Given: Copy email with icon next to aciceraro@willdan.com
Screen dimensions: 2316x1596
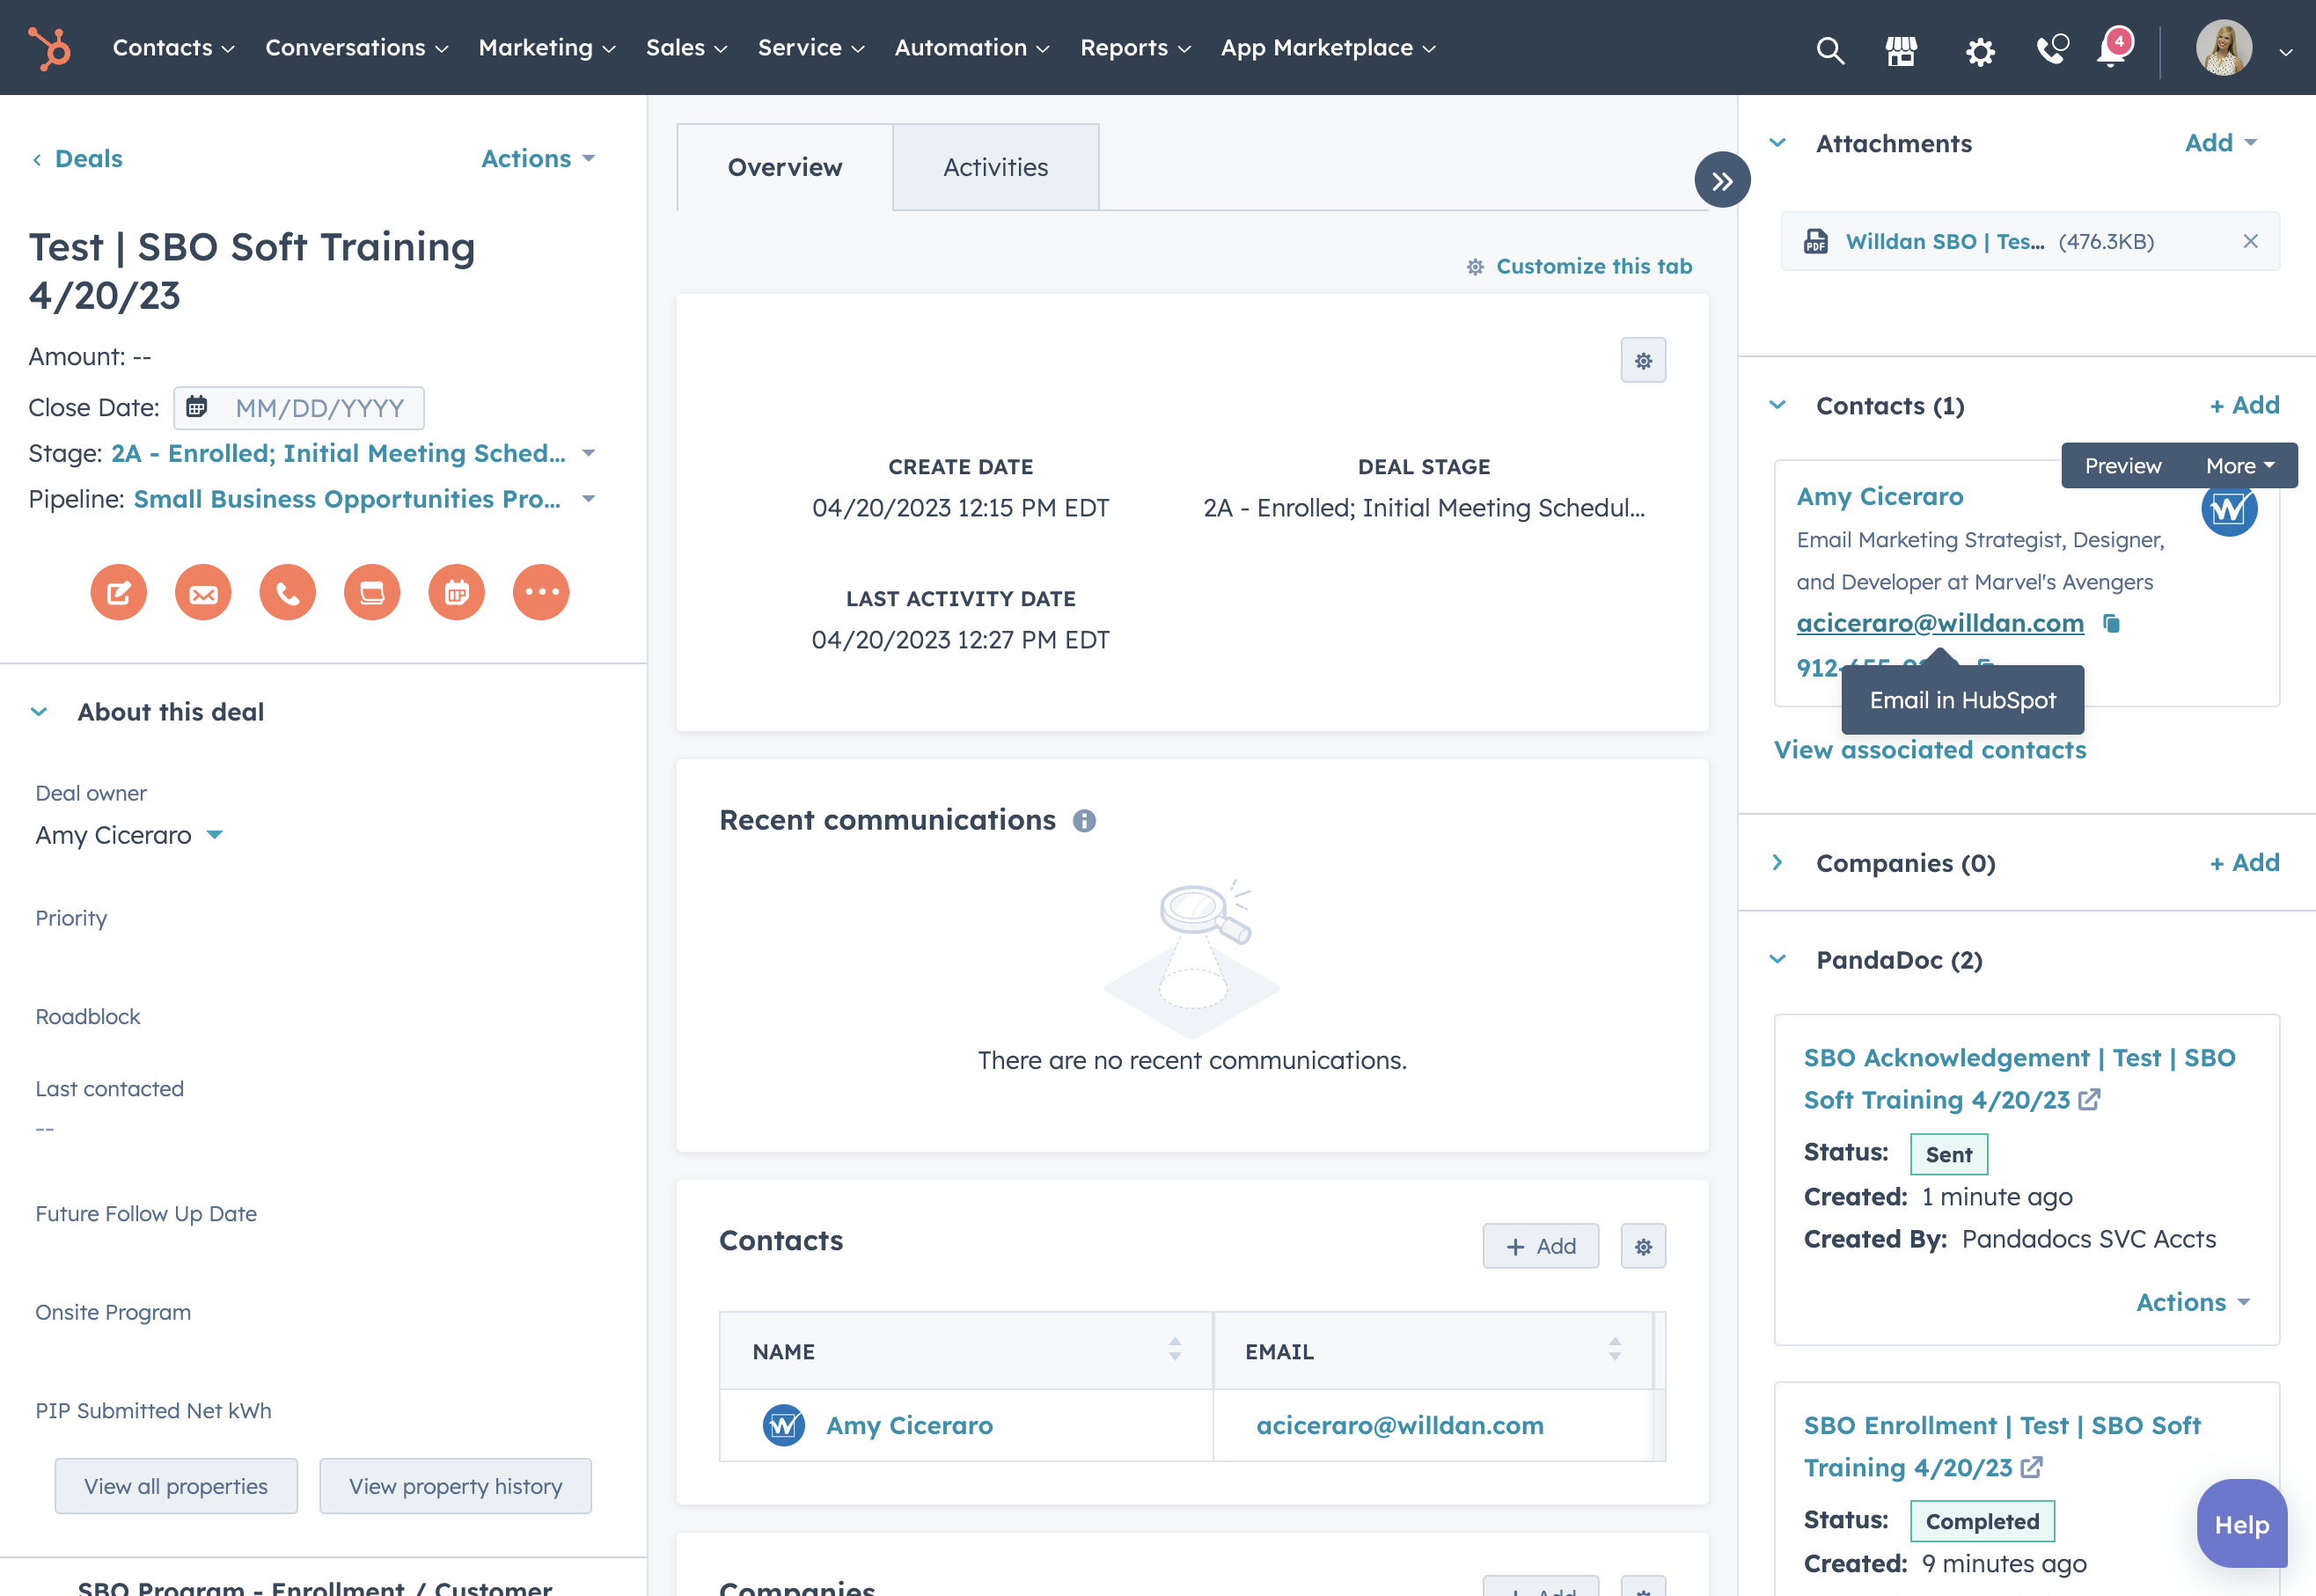Looking at the screenshot, I should (x=2111, y=623).
